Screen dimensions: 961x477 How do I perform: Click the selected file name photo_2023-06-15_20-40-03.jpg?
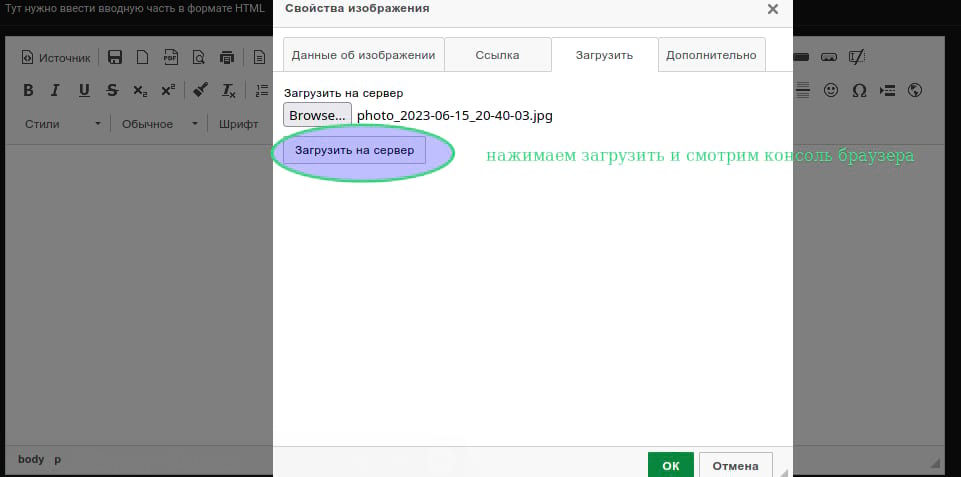coord(455,116)
